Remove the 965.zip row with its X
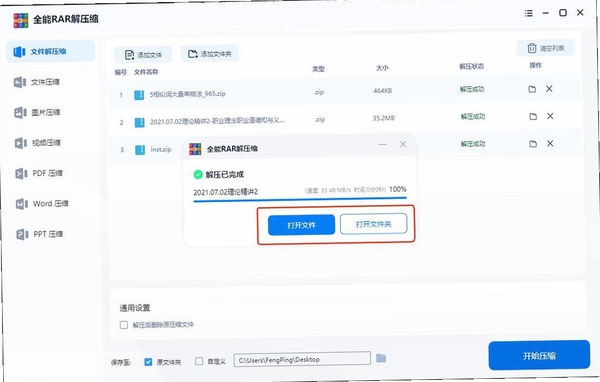 click(x=549, y=88)
